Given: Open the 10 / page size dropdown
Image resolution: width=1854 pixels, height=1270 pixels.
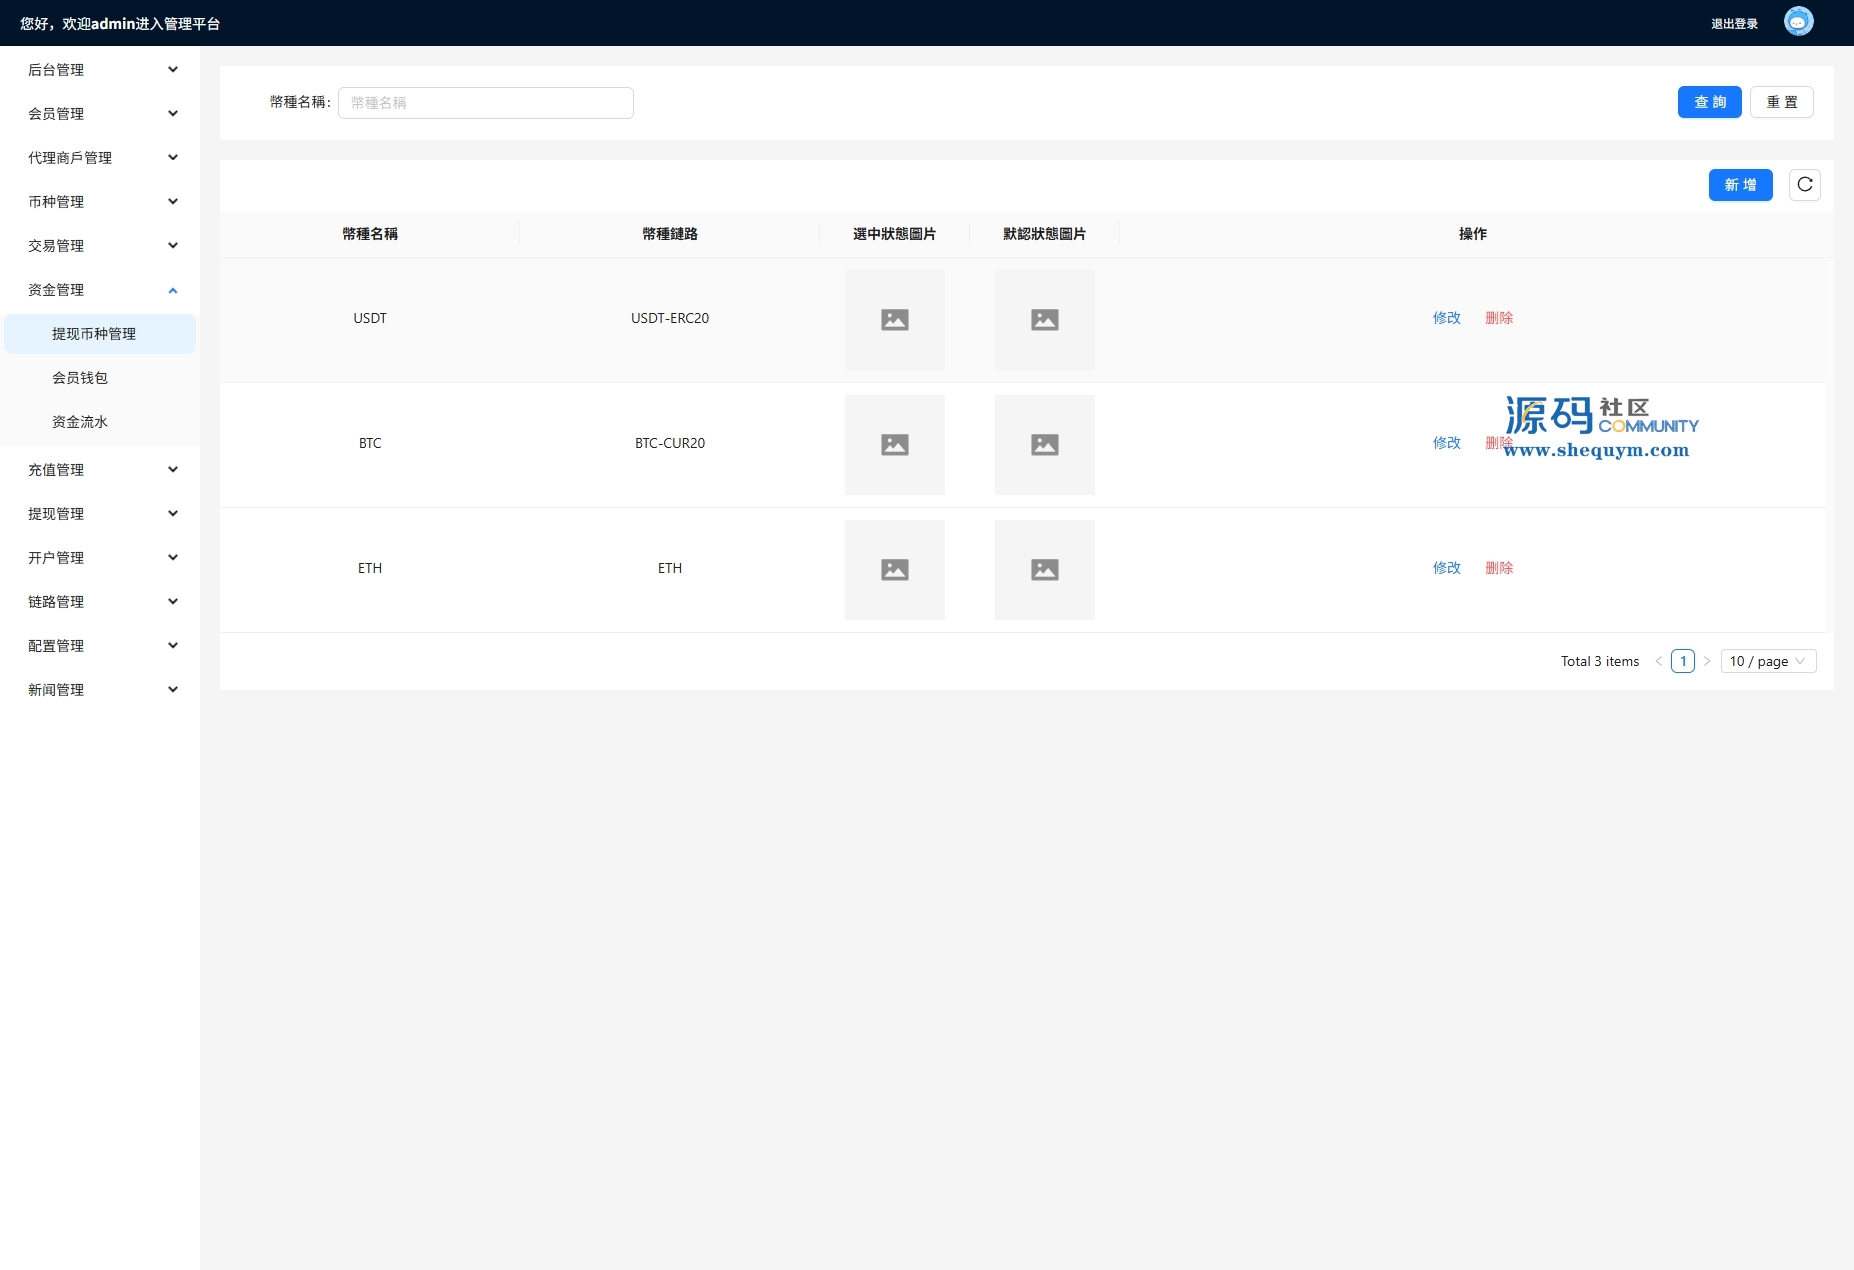Looking at the screenshot, I should coord(1768,661).
